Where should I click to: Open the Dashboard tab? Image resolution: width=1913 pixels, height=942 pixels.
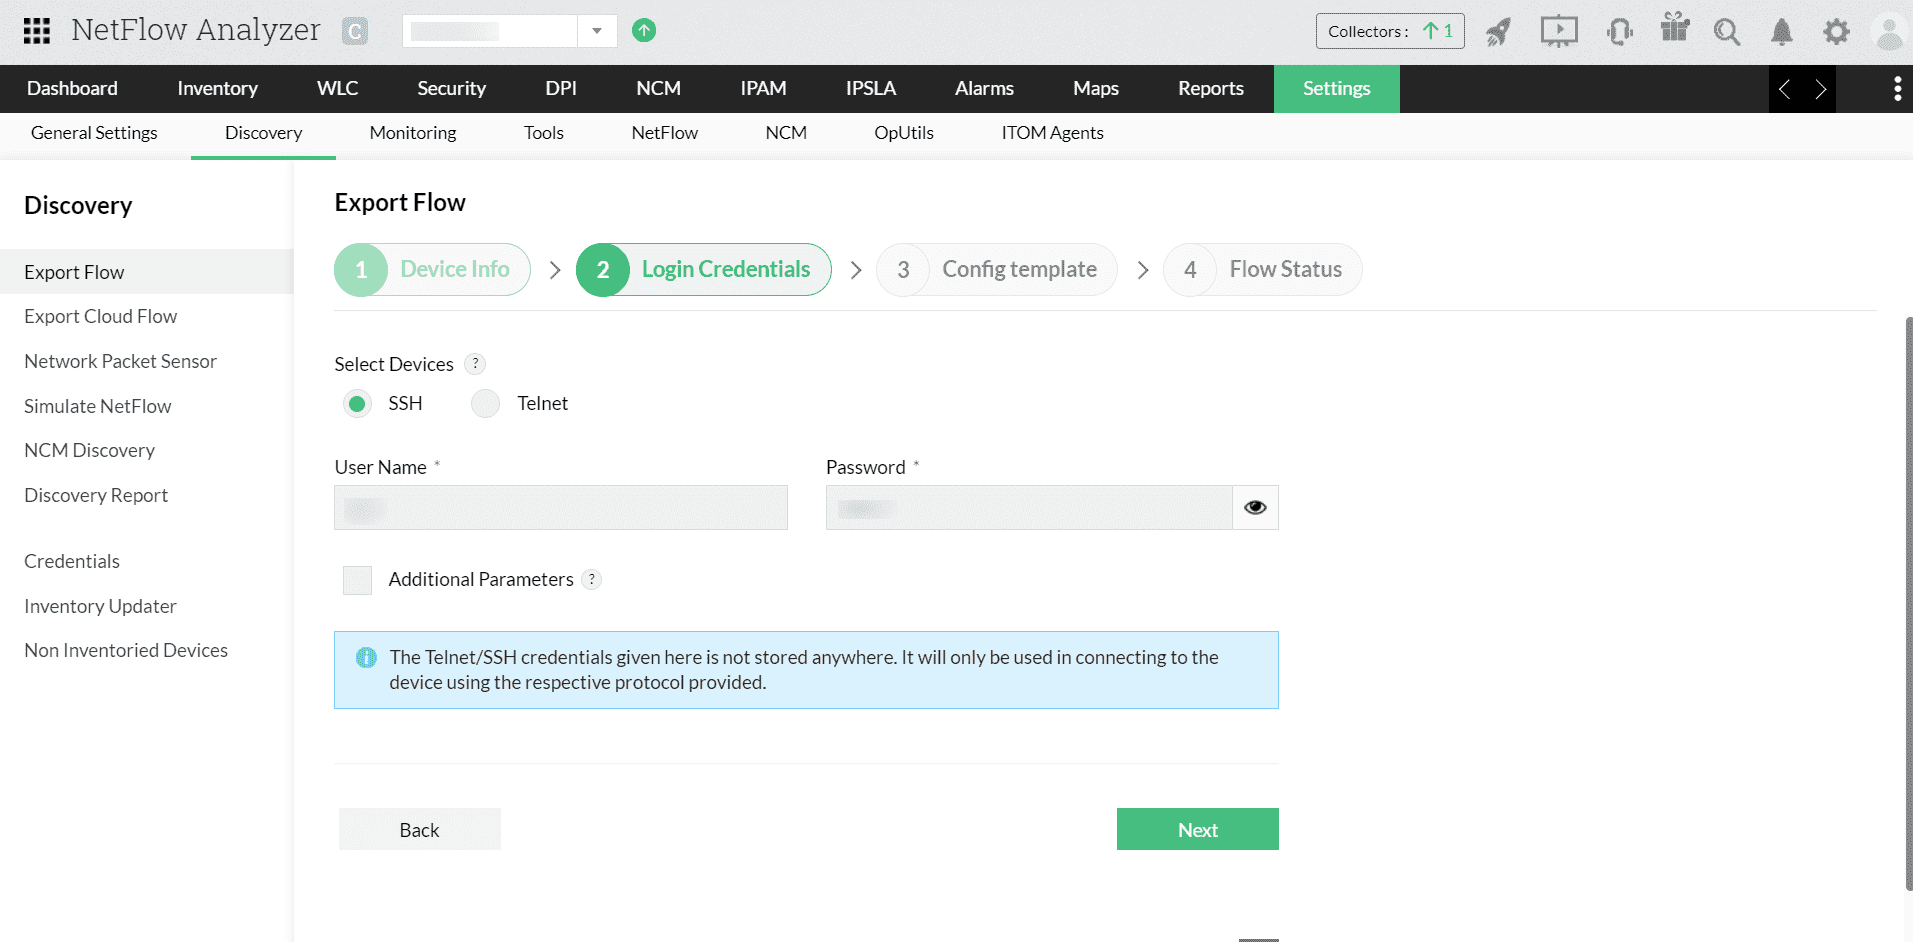(72, 89)
